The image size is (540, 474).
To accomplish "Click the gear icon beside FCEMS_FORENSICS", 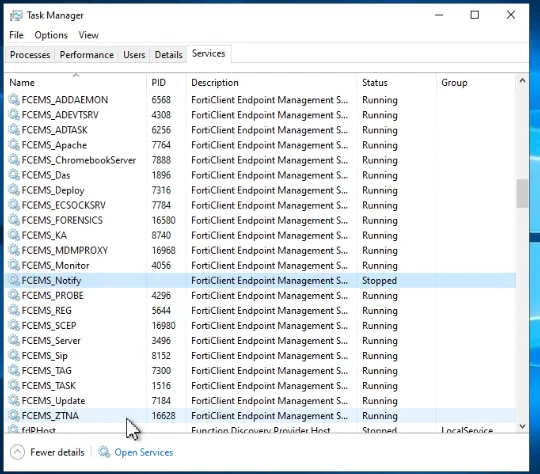I will tap(14, 220).
